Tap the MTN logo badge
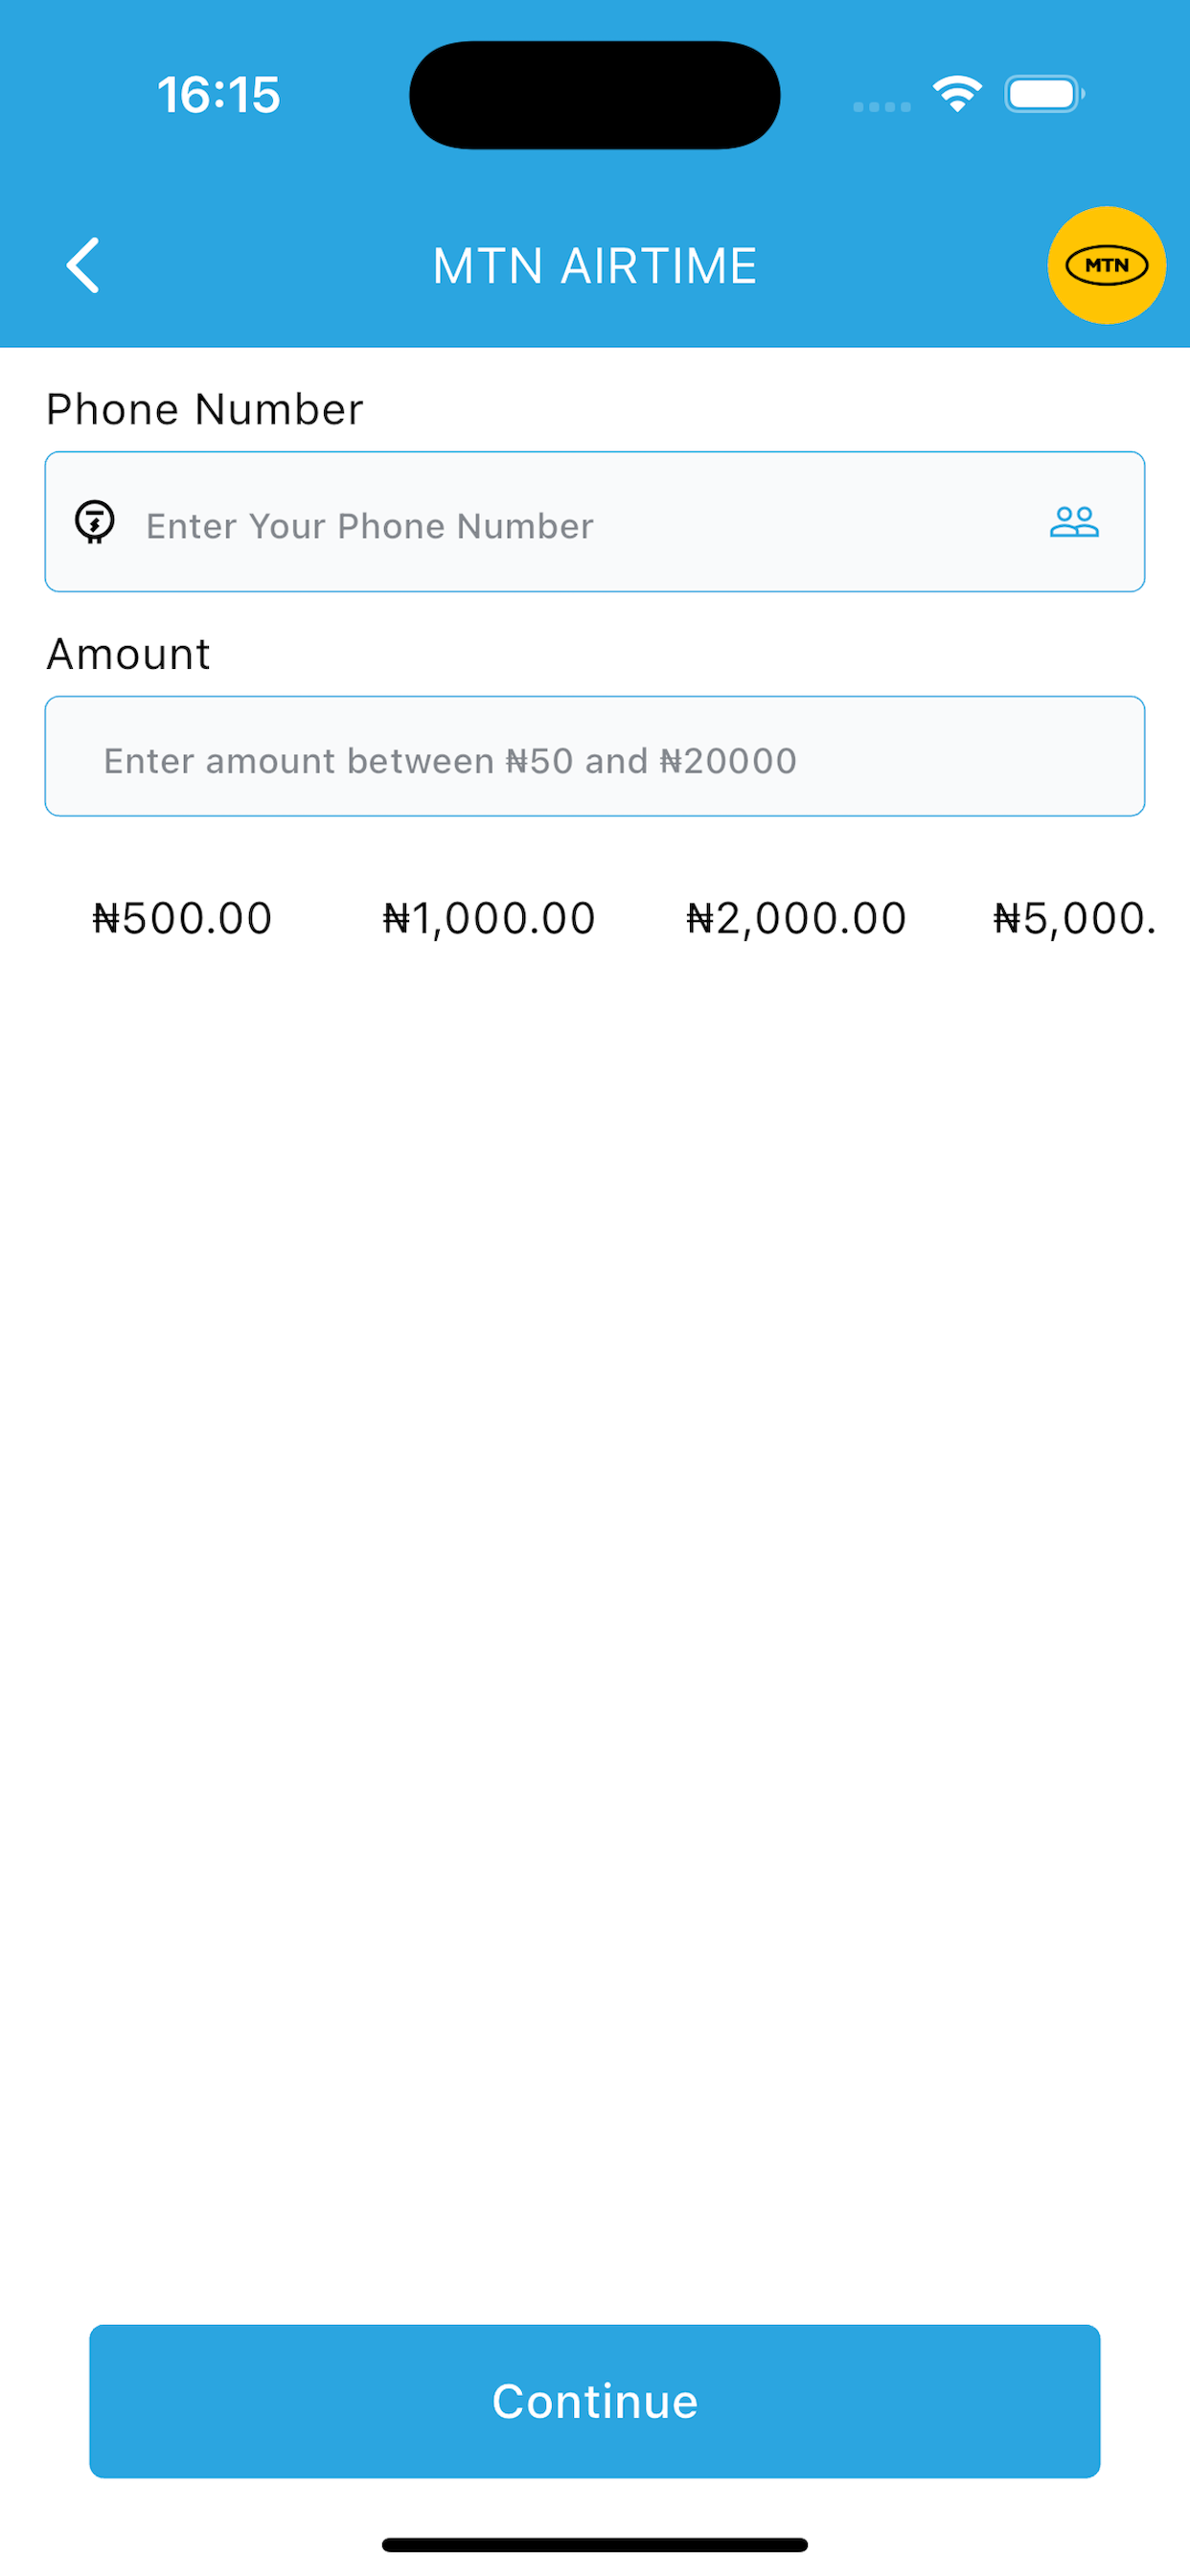This screenshot has height=2576, width=1190. click(x=1106, y=265)
